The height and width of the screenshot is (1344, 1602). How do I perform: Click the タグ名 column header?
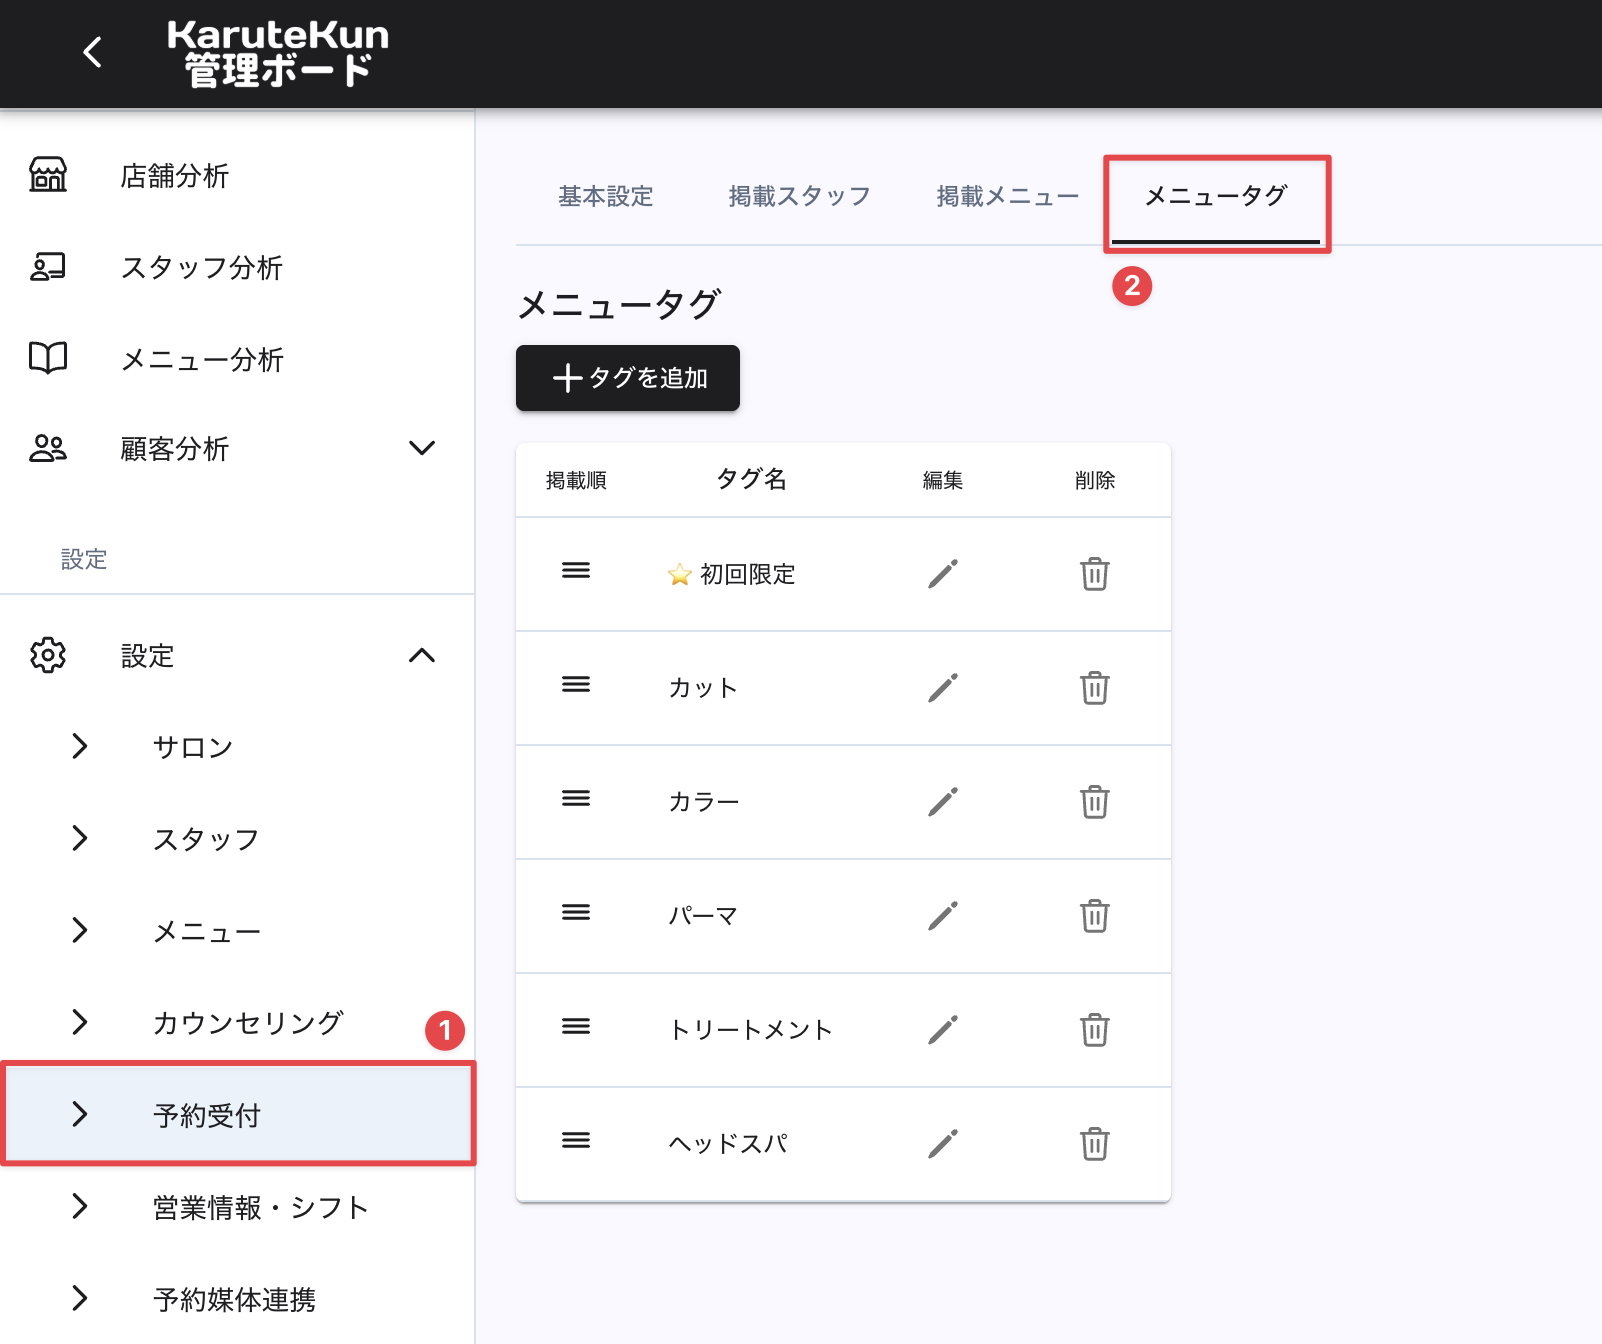[752, 479]
